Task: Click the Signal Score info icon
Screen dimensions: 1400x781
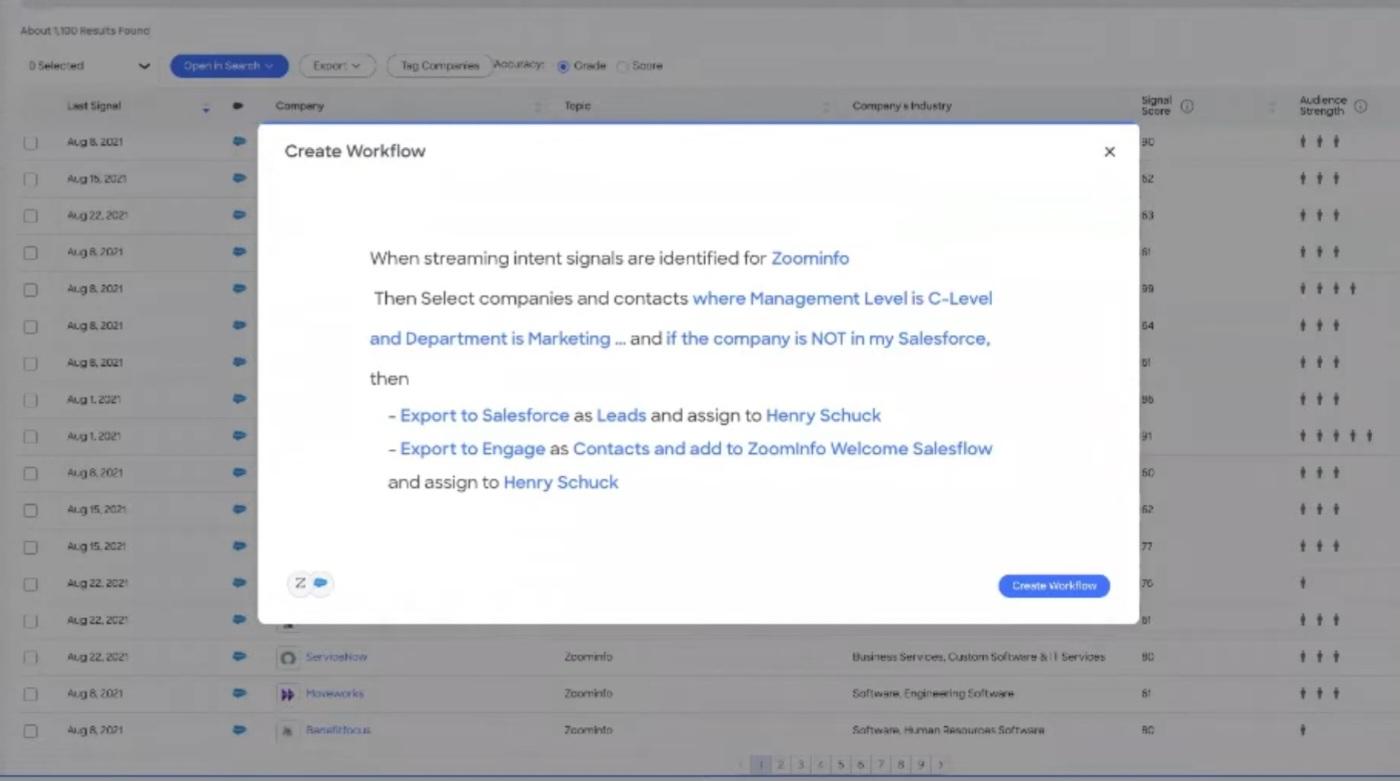Action: 1187,106
